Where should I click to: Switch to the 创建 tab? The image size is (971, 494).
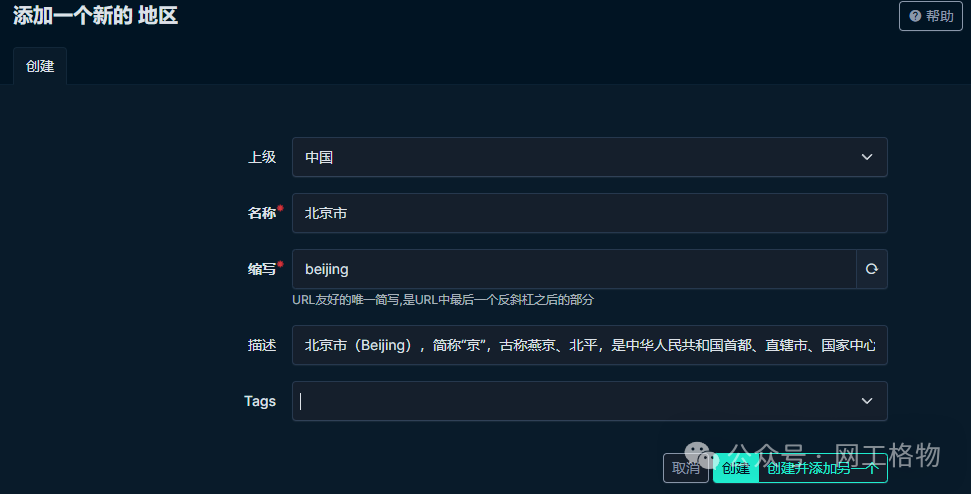[x=40, y=66]
